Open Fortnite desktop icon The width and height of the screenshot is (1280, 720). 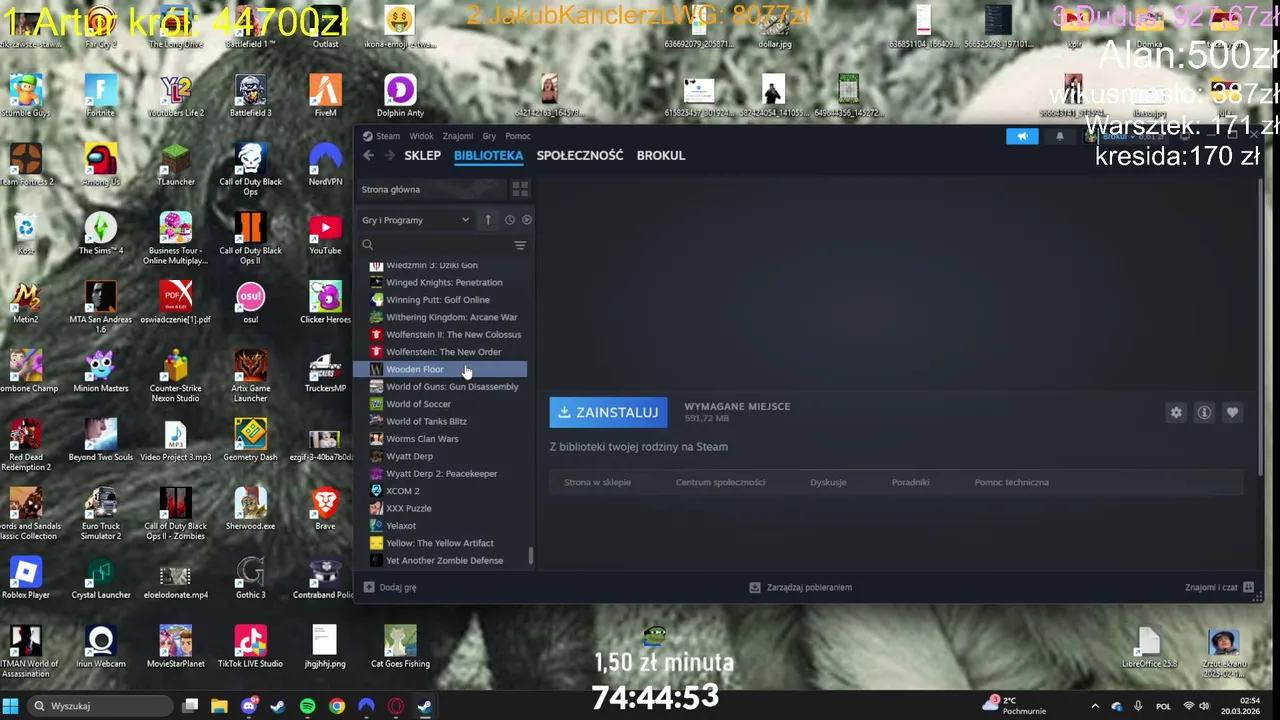(x=100, y=96)
